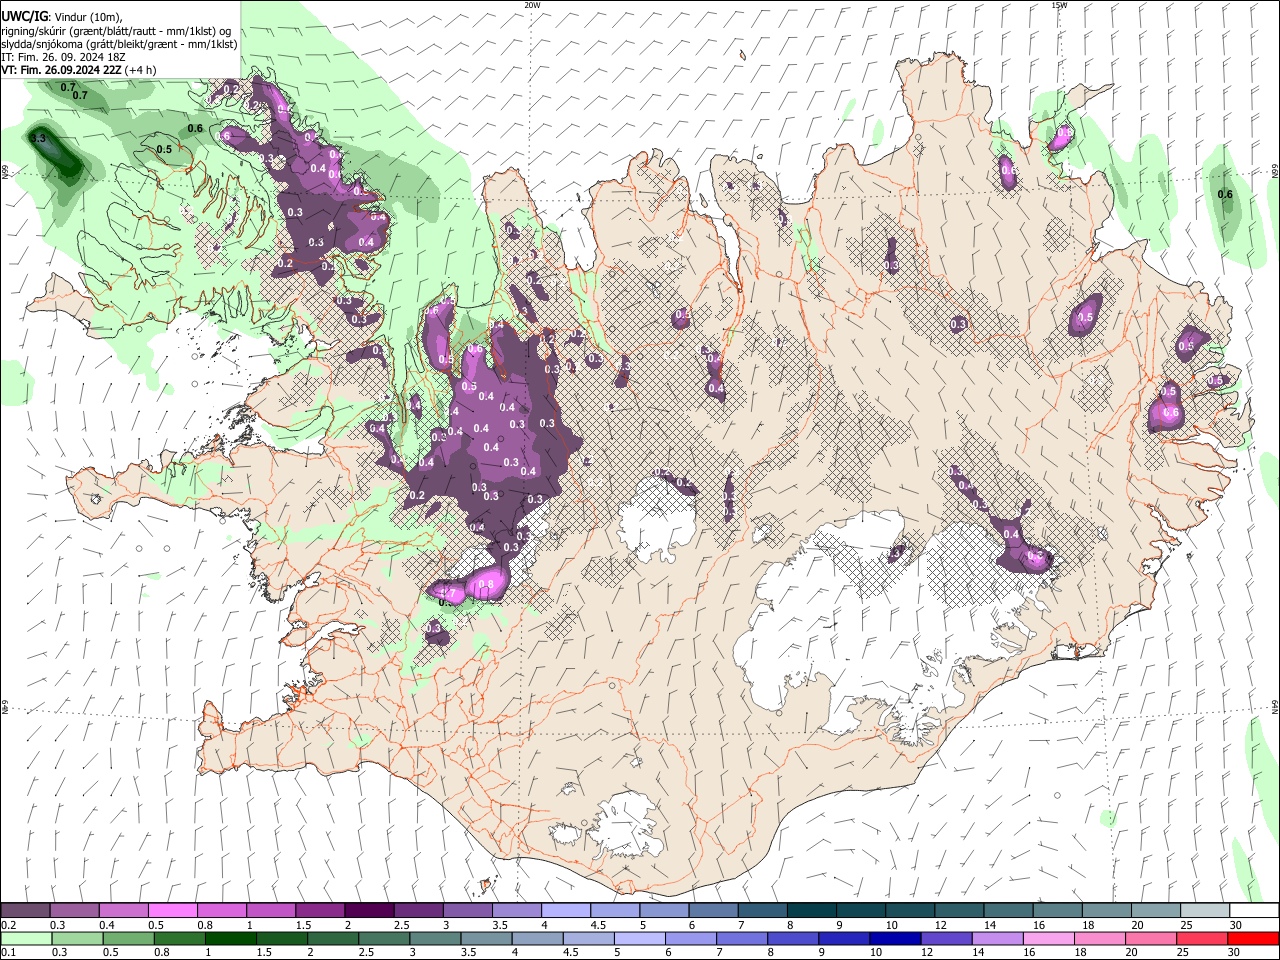Click the 'IT: Fim. 26. 09. 2024 18Z' line
The height and width of the screenshot is (960, 1280).
point(63,57)
